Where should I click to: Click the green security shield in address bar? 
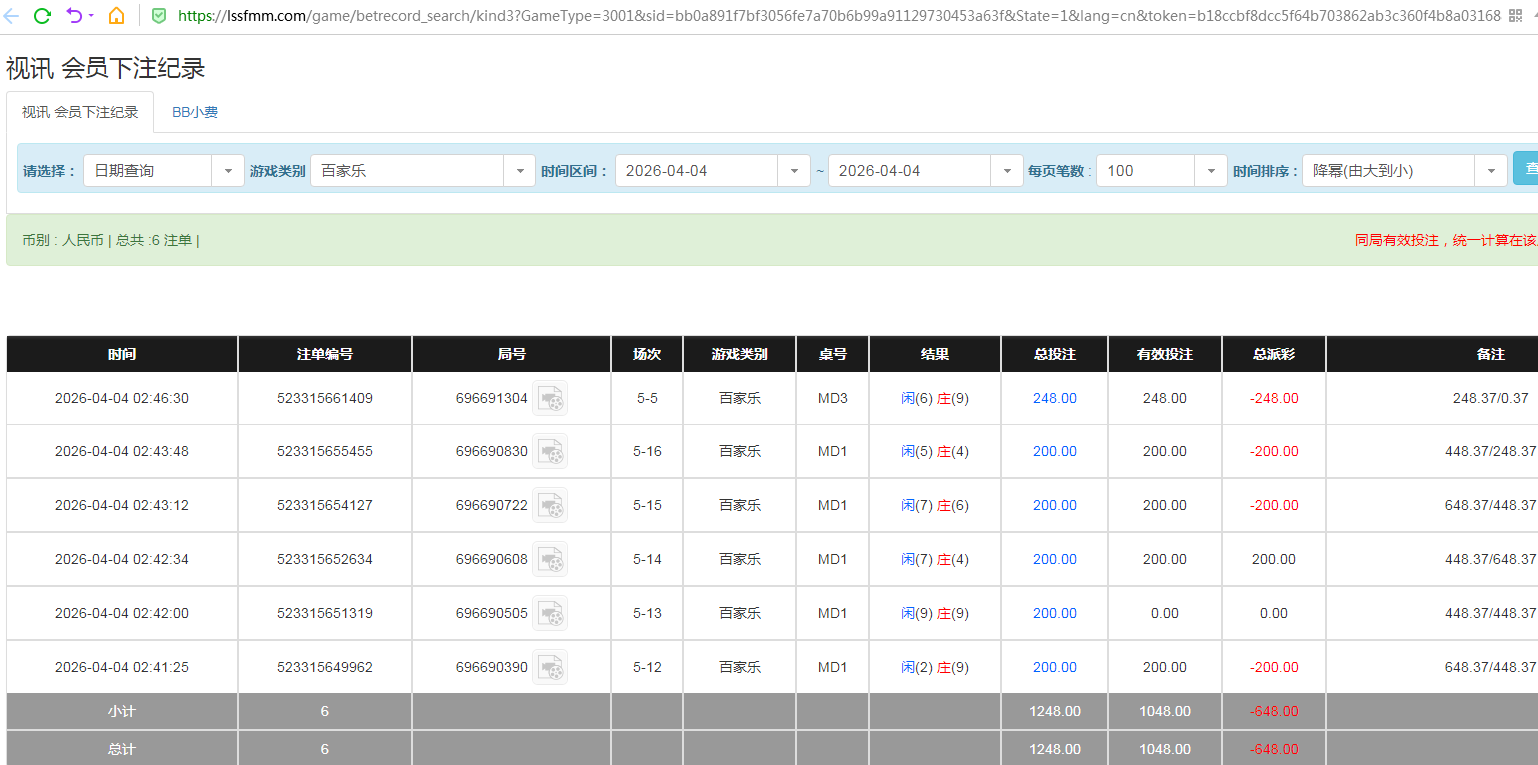(160, 15)
